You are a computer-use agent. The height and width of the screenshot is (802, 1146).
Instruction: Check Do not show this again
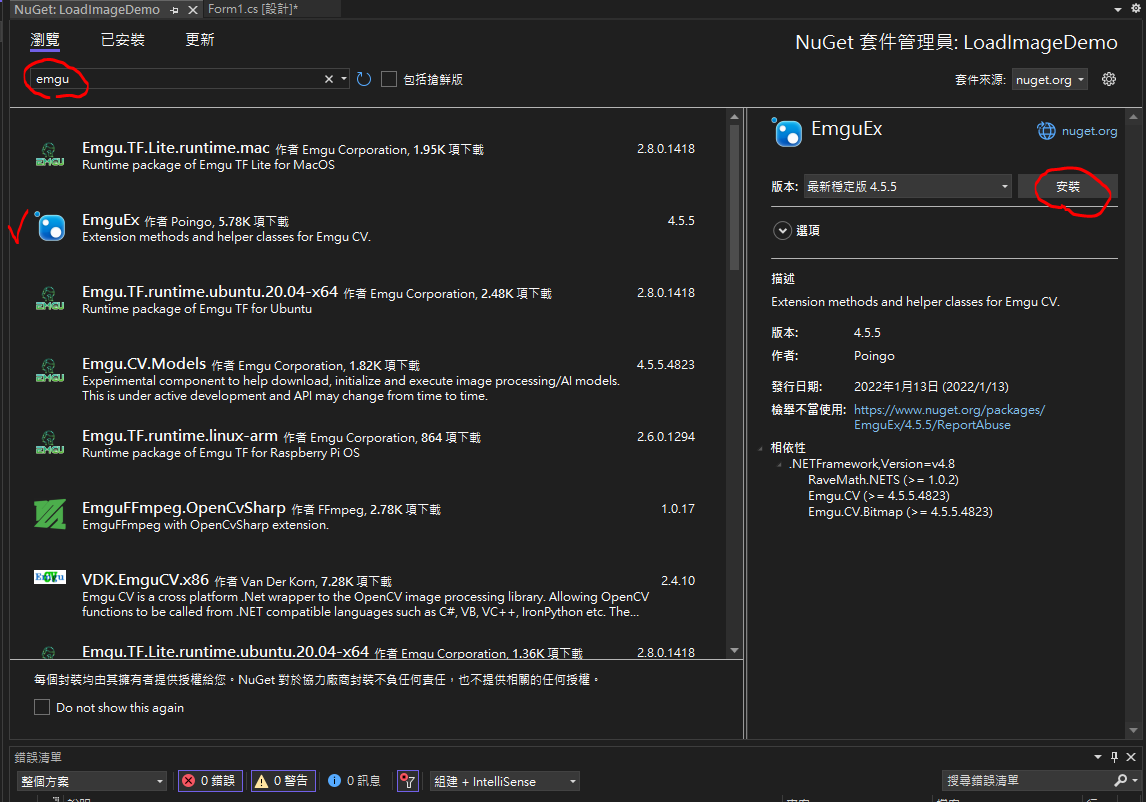click(42, 707)
